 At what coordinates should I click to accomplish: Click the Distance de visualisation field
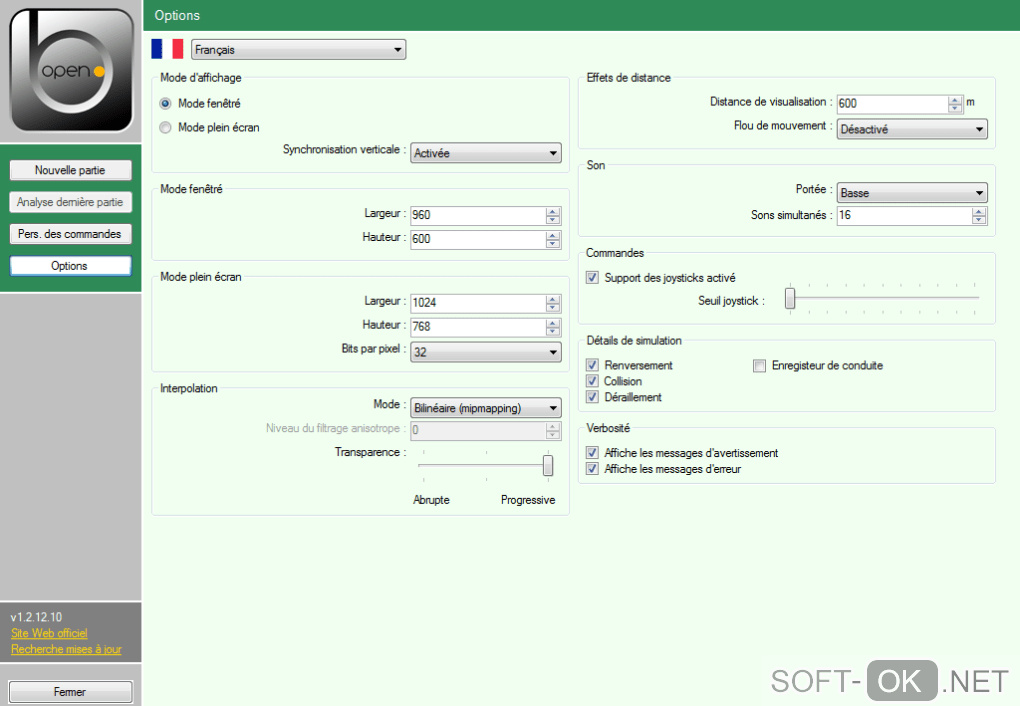point(891,103)
